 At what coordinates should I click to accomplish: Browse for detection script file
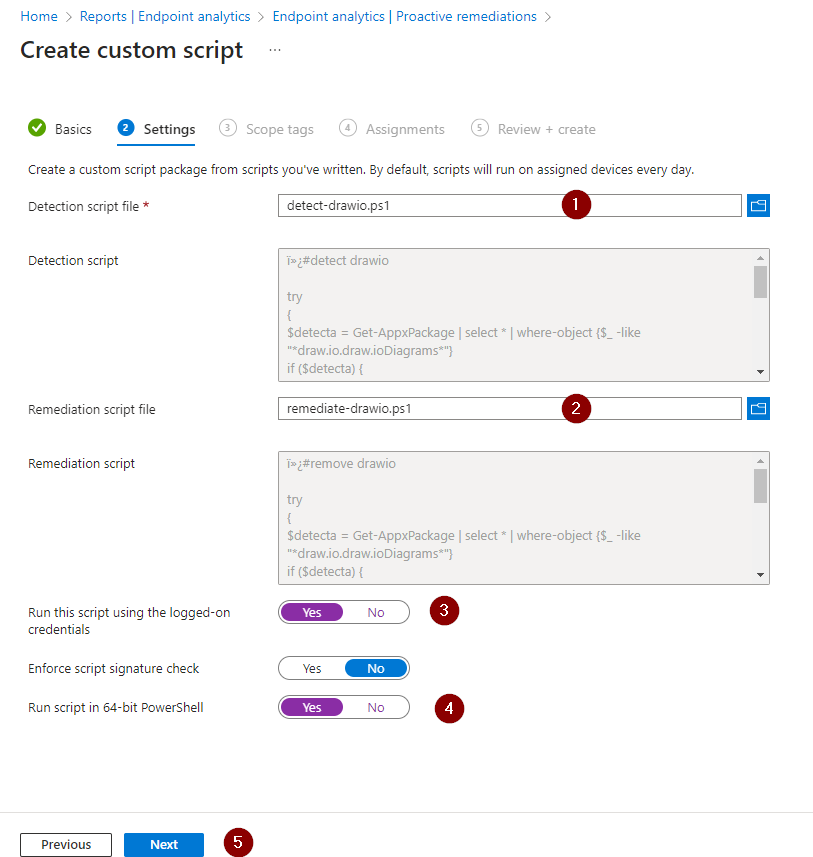point(758,206)
